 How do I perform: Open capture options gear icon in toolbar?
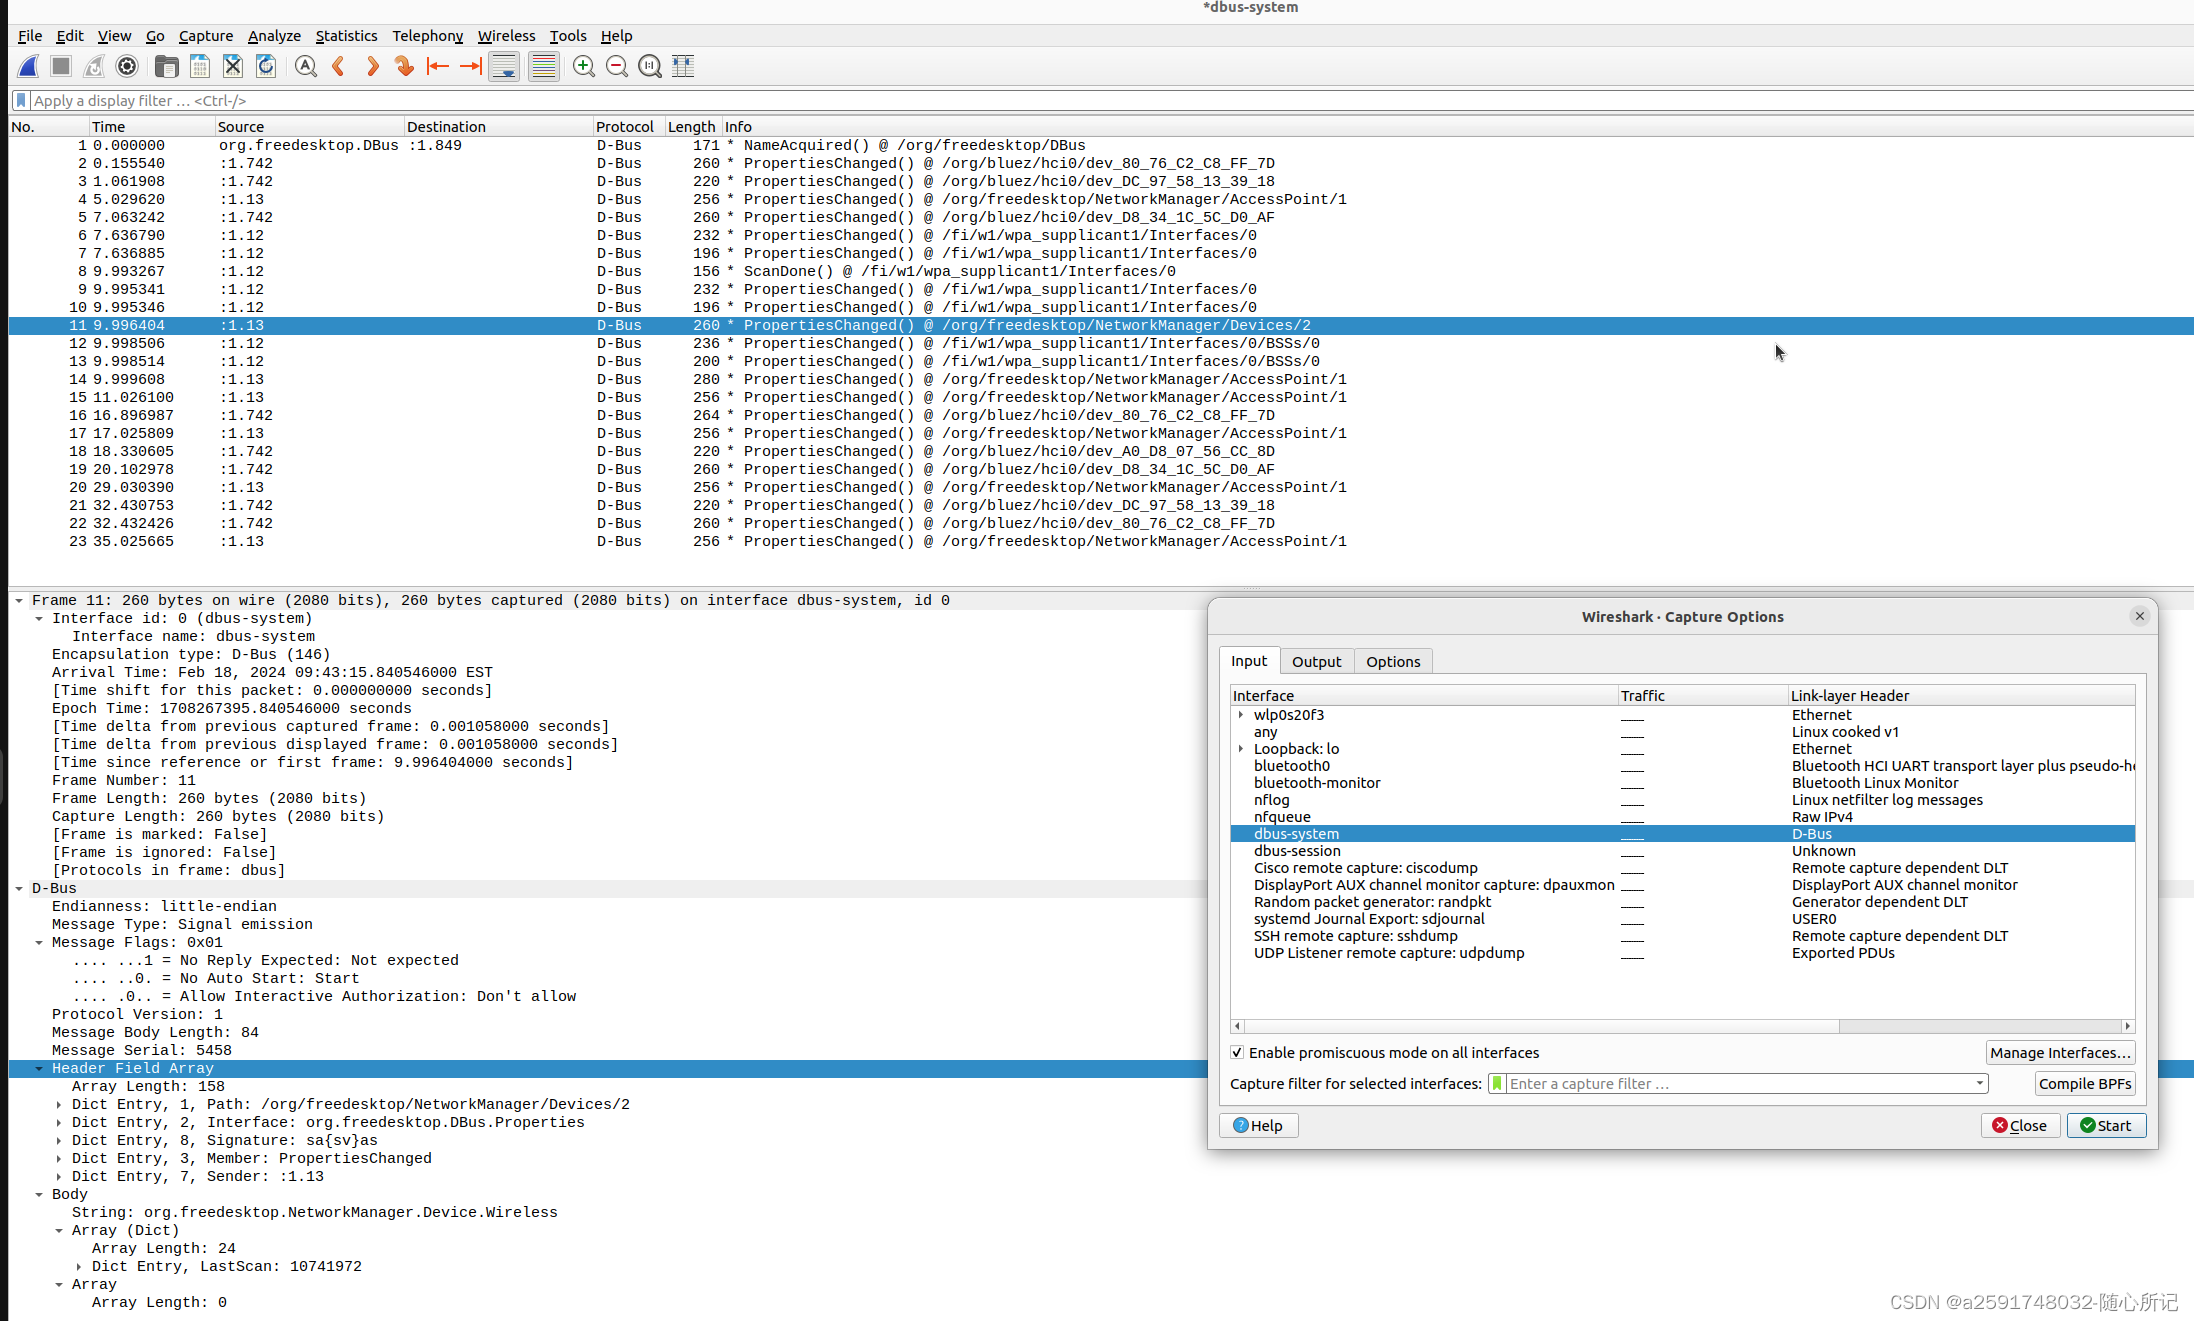coord(127,66)
